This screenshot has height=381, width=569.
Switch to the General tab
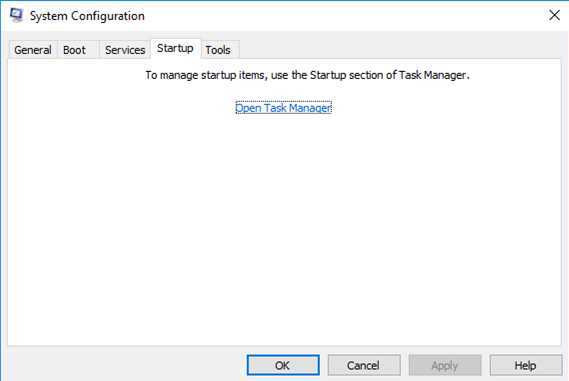coord(33,50)
